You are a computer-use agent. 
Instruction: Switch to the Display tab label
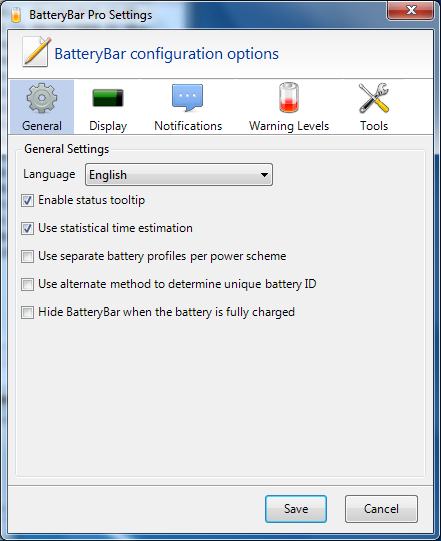point(108,126)
